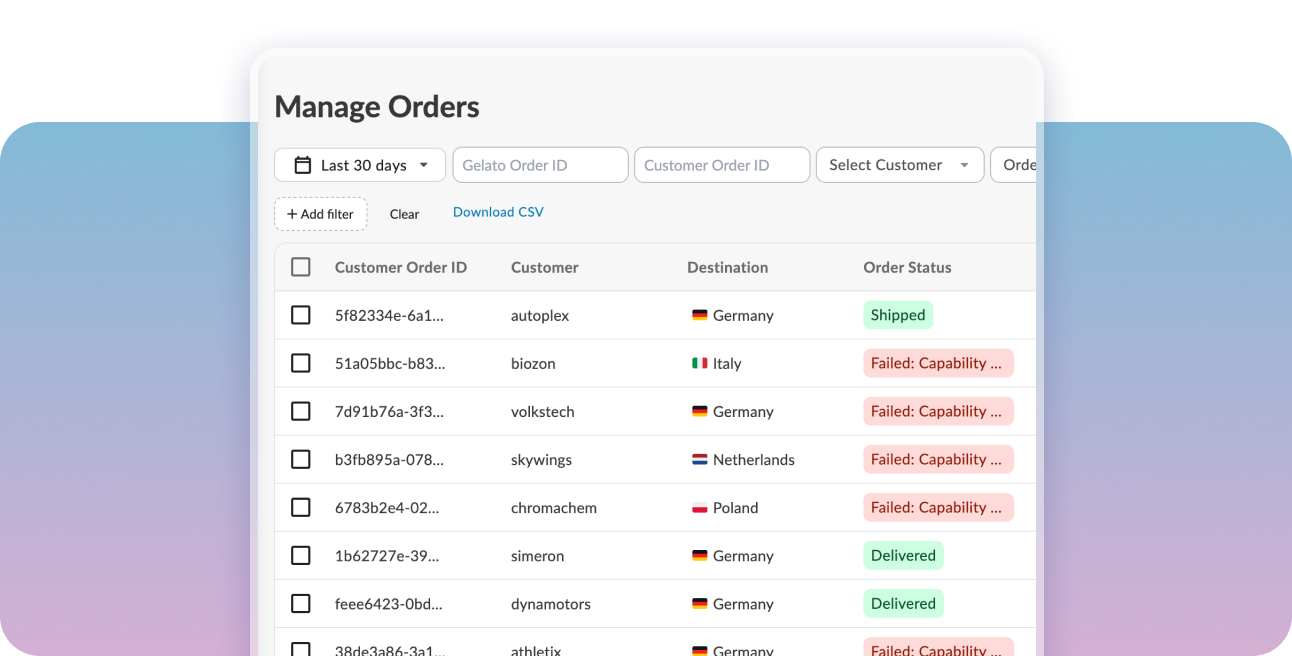
Task: Check the box for order feee6423-0bd
Action: pos(301,603)
